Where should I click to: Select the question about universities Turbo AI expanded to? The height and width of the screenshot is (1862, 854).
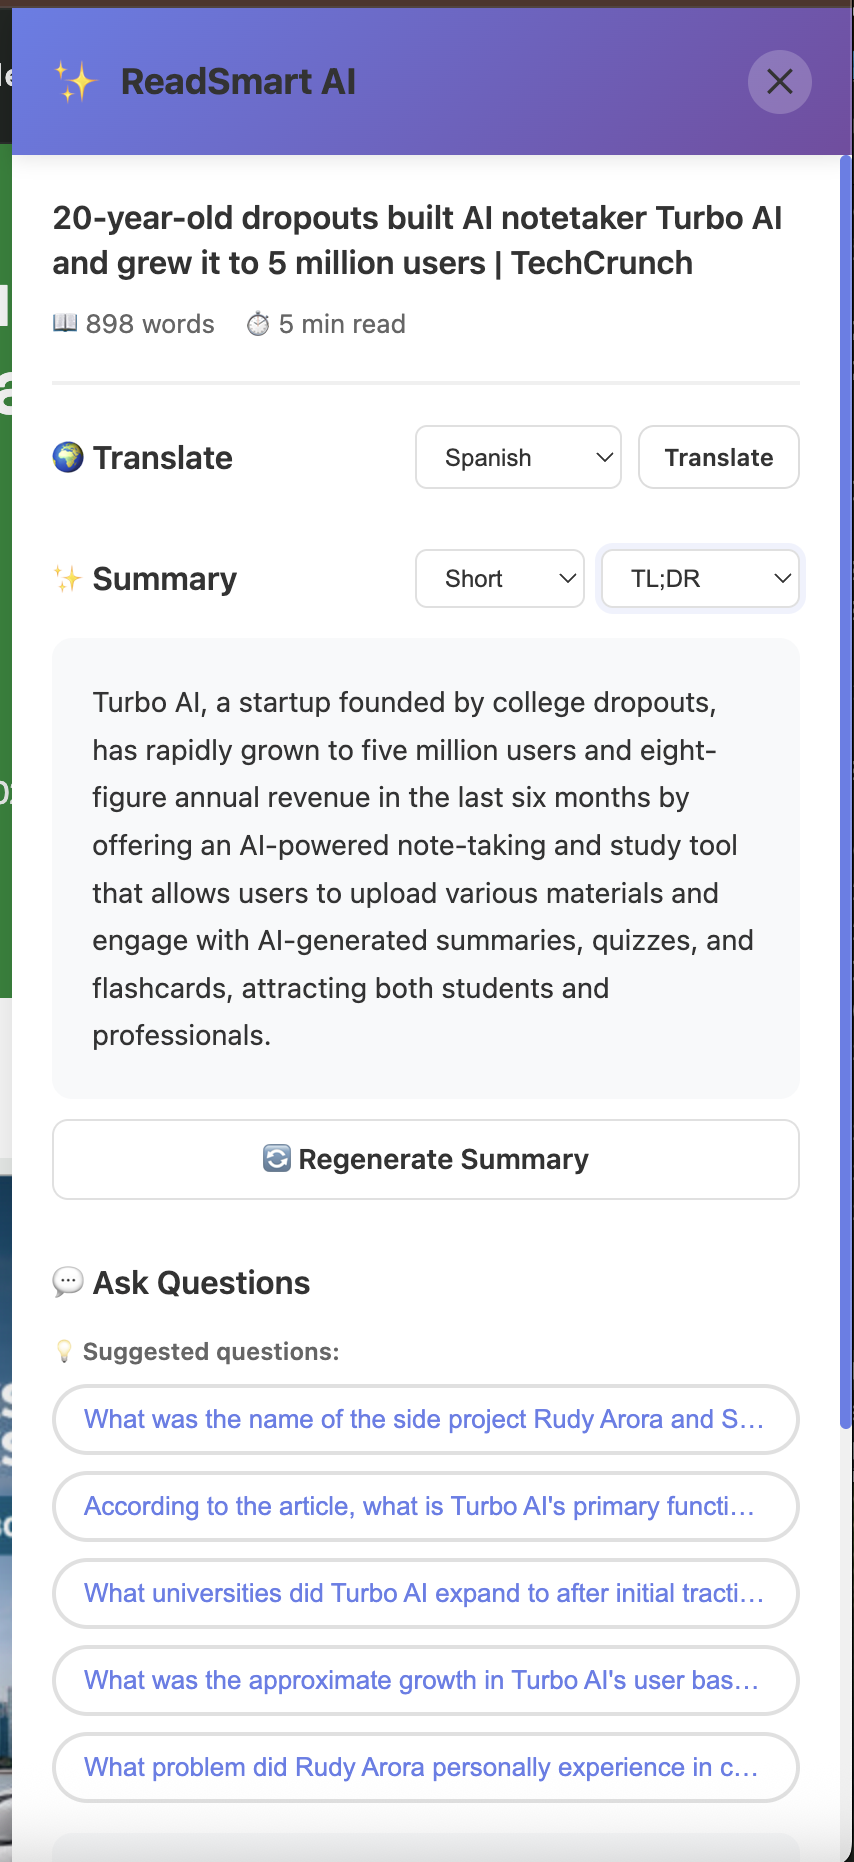425,1593
